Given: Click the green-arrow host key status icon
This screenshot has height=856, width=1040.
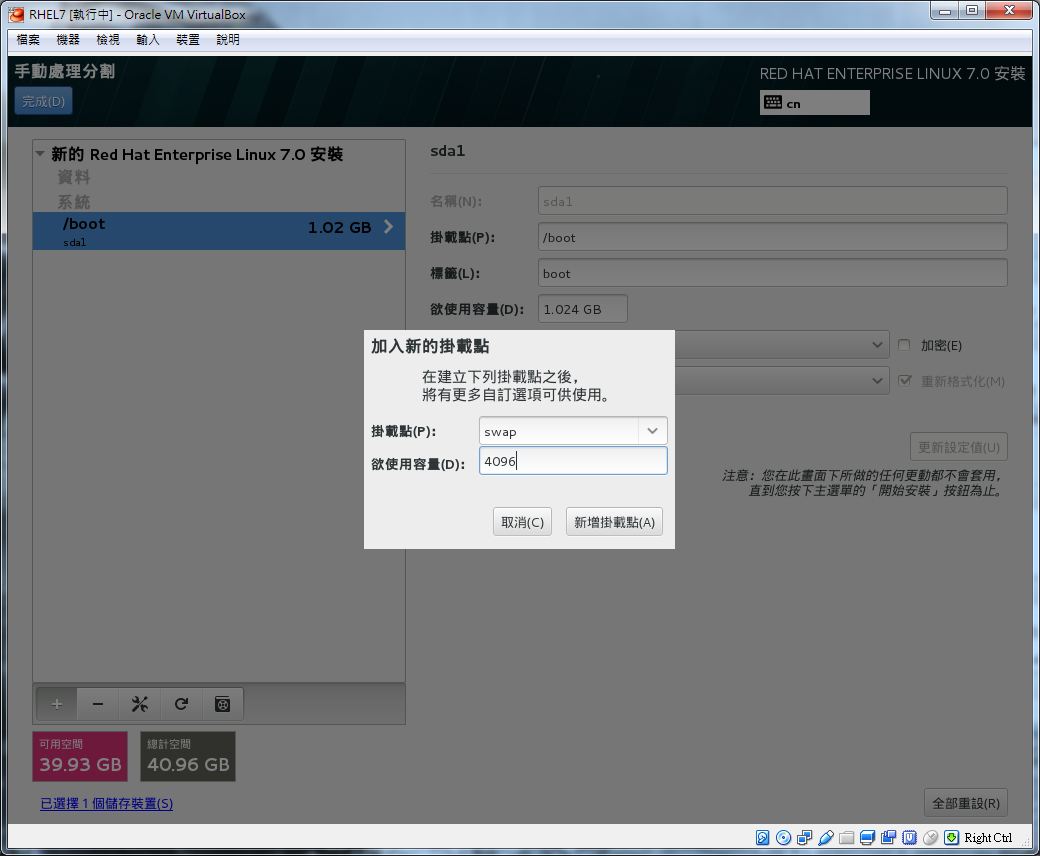Looking at the screenshot, I should click(x=952, y=837).
